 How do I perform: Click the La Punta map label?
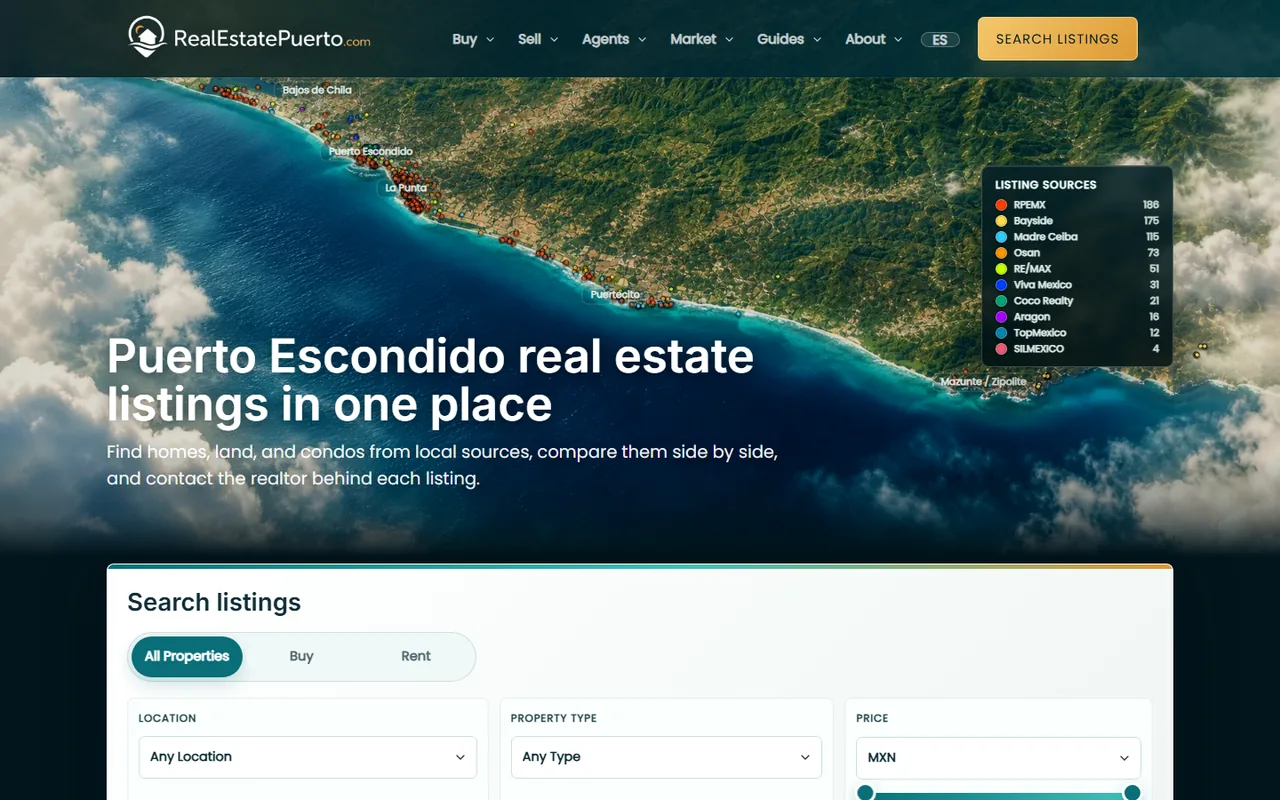406,188
